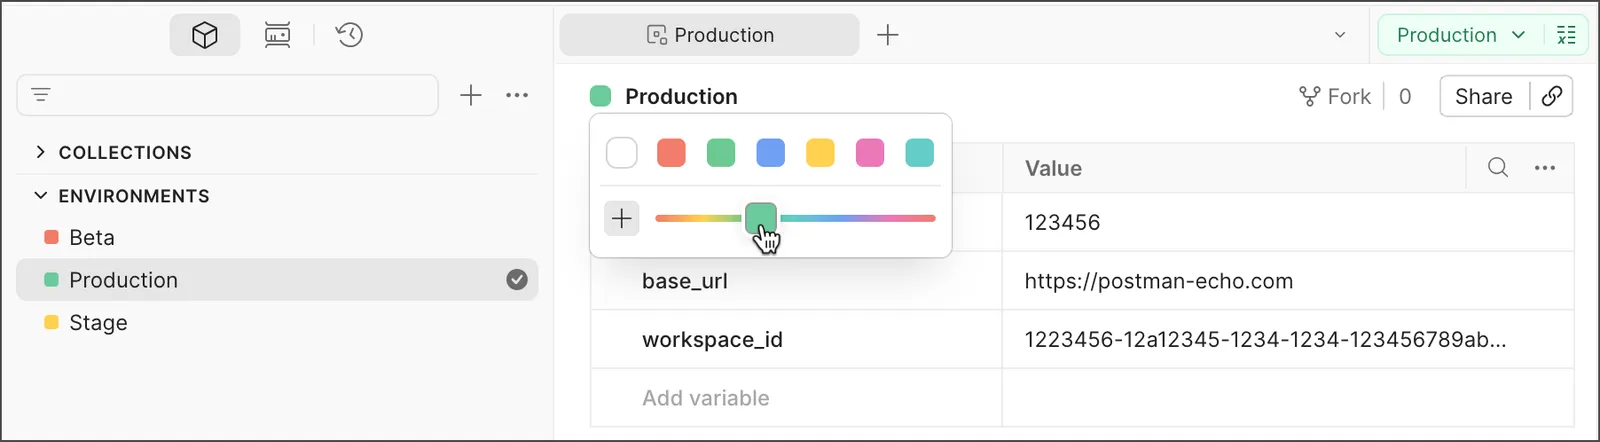
Task: Open the variables table three-dot menu
Action: 1545,168
